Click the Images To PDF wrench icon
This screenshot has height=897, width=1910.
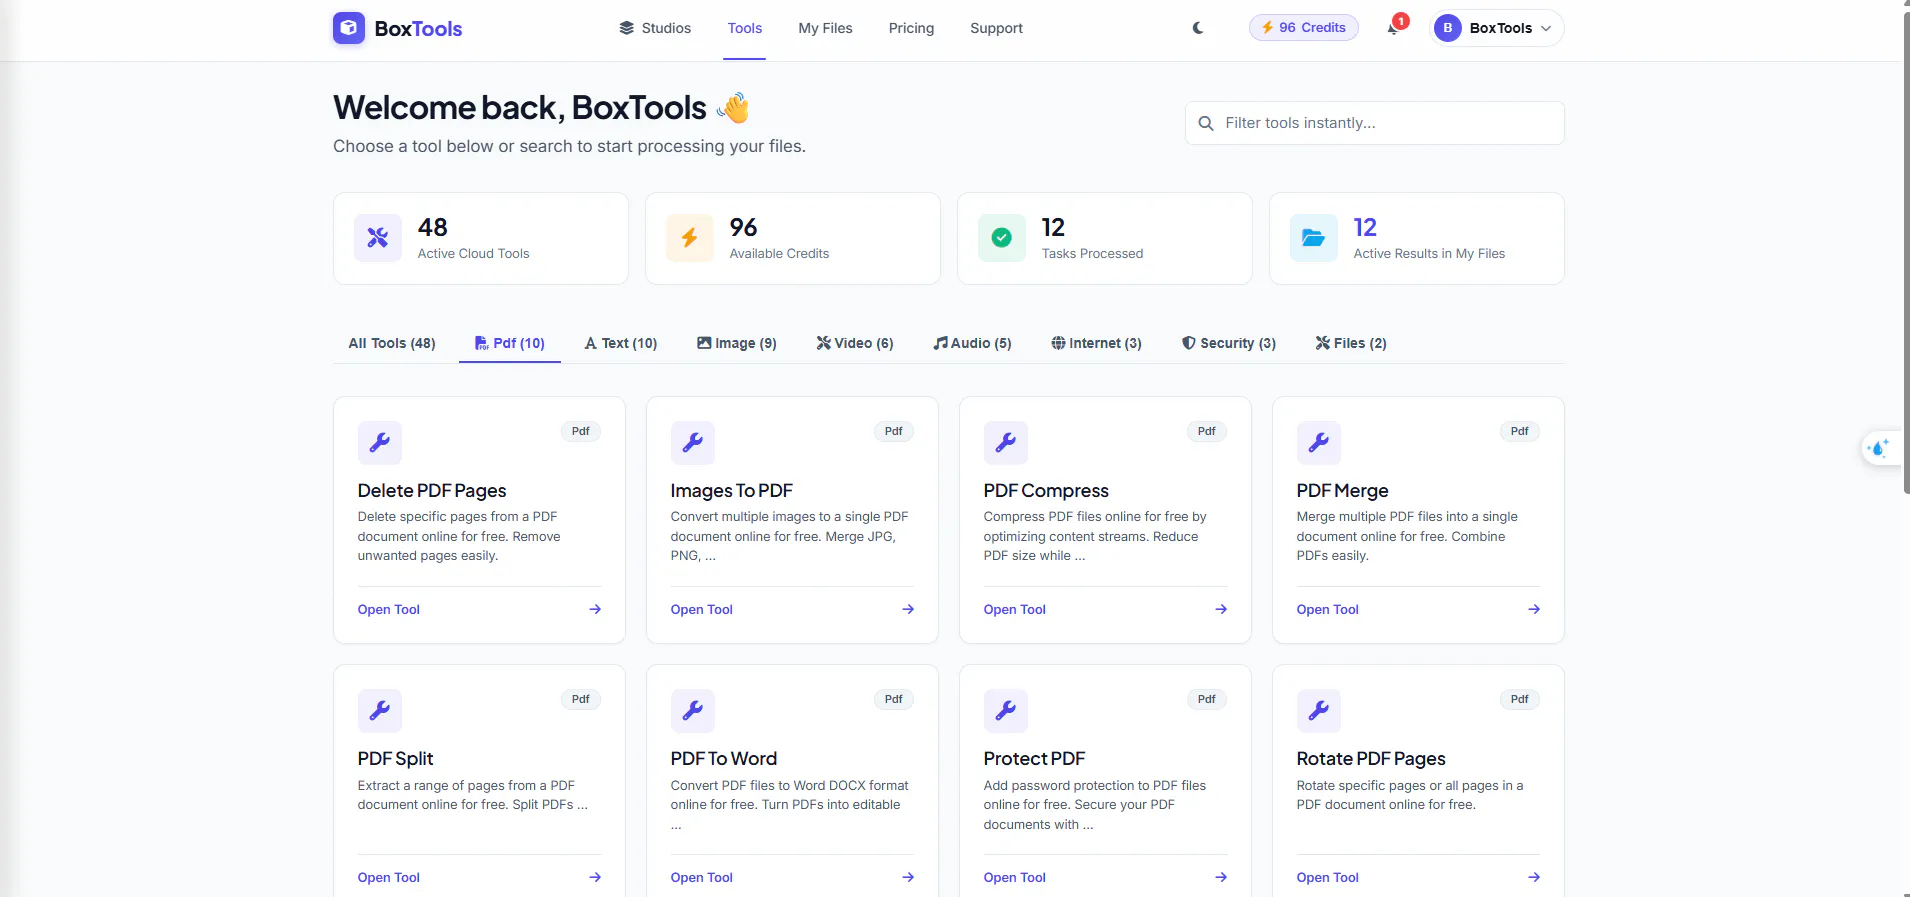pos(693,443)
